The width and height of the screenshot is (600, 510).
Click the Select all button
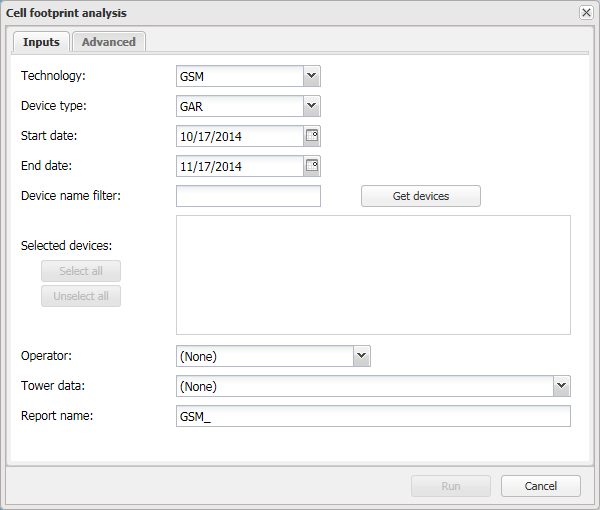pyautogui.click(x=81, y=271)
